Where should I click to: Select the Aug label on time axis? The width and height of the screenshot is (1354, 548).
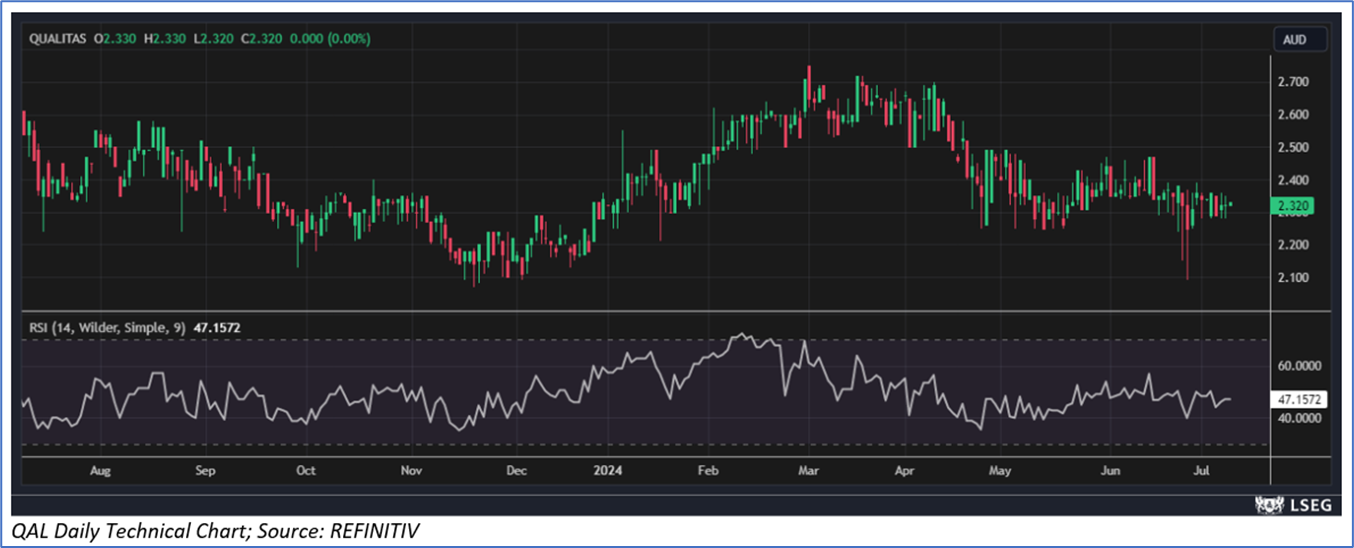(100, 470)
